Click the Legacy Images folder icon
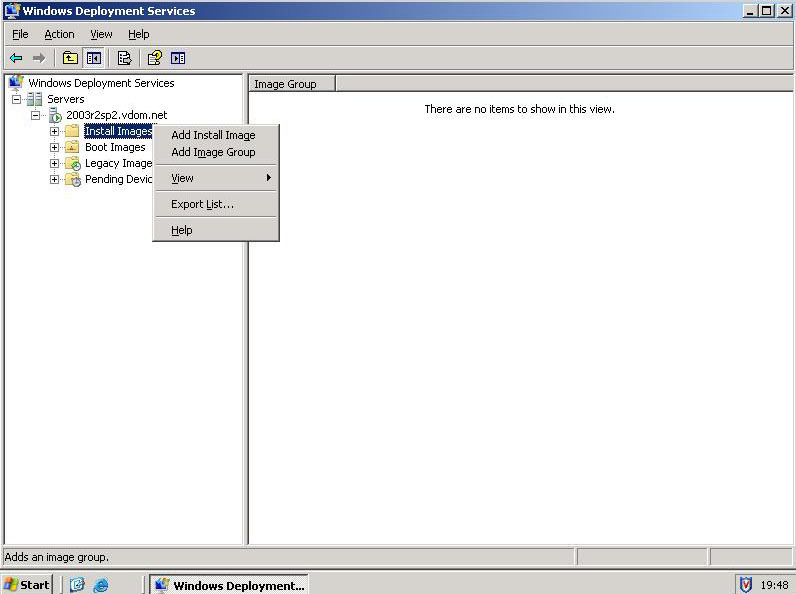Viewport: 796px width, 594px height. tap(73, 163)
